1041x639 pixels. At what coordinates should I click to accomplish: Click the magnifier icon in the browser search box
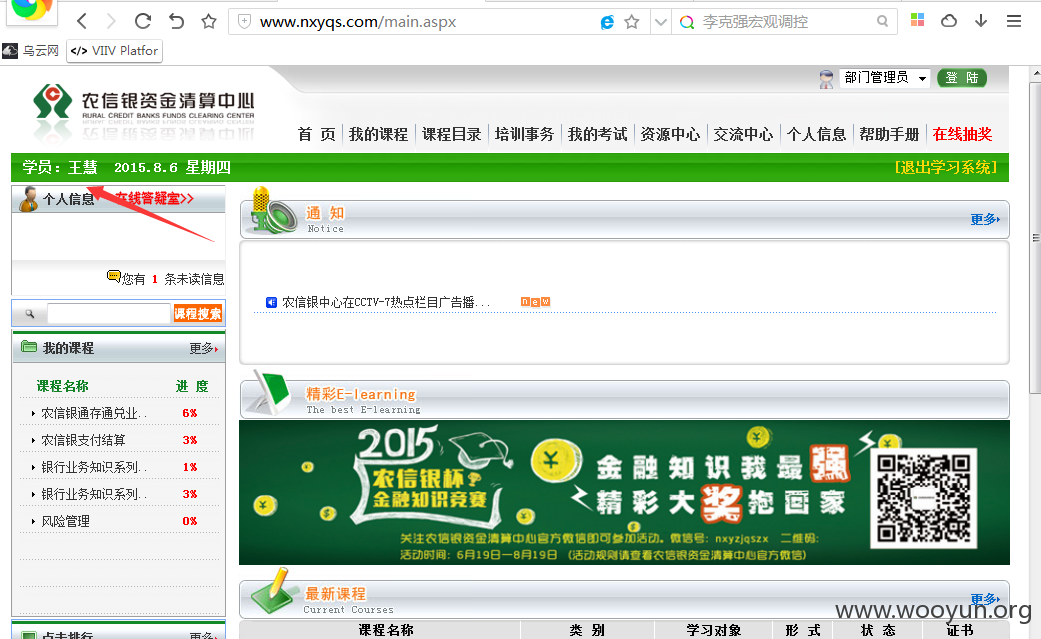click(882, 21)
